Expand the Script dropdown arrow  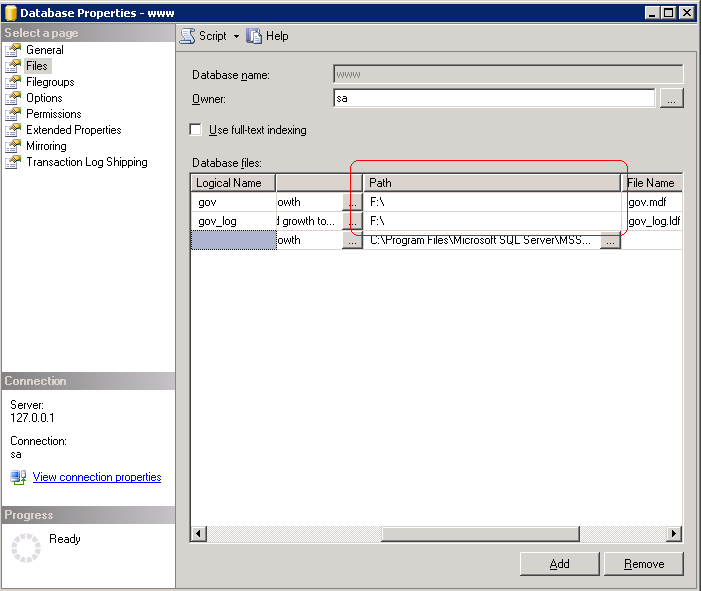pos(236,36)
